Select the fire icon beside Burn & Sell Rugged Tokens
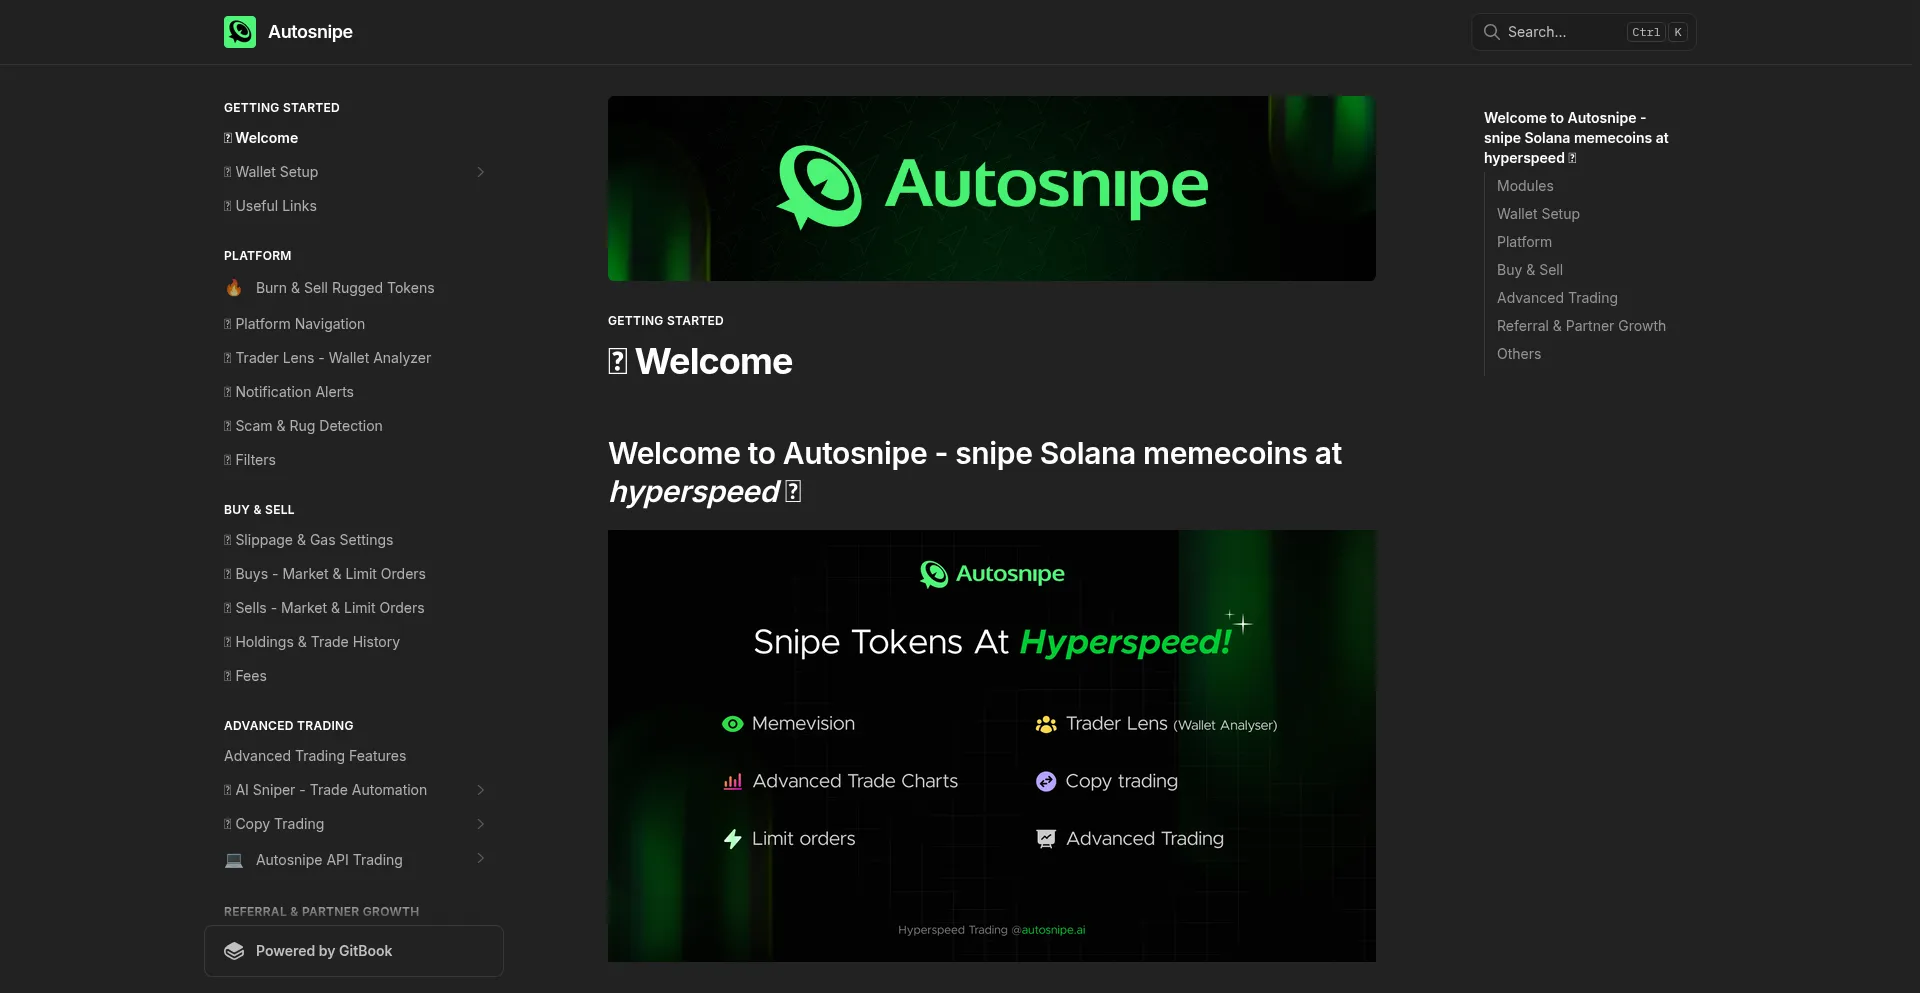The height and width of the screenshot is (993, 1920). pyautogui.click(x=234, y=288)
